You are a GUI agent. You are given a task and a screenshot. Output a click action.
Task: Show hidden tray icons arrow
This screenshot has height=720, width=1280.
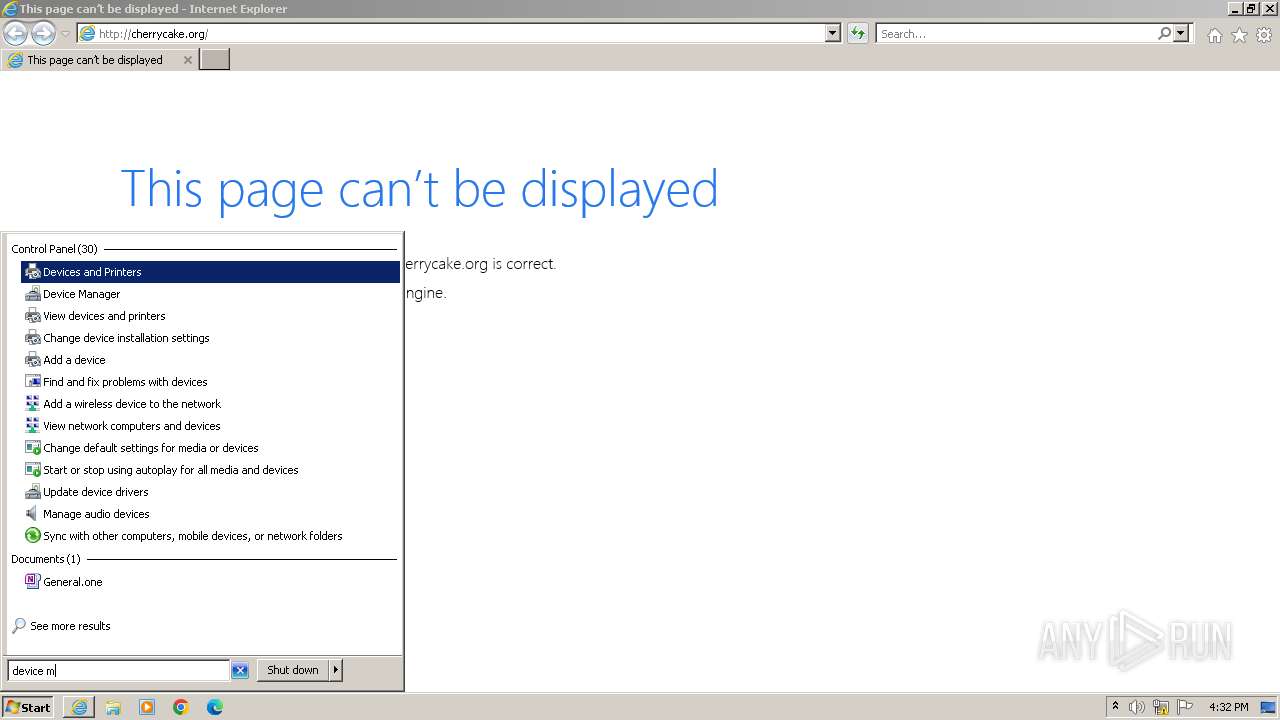(x=1115, y=707)
